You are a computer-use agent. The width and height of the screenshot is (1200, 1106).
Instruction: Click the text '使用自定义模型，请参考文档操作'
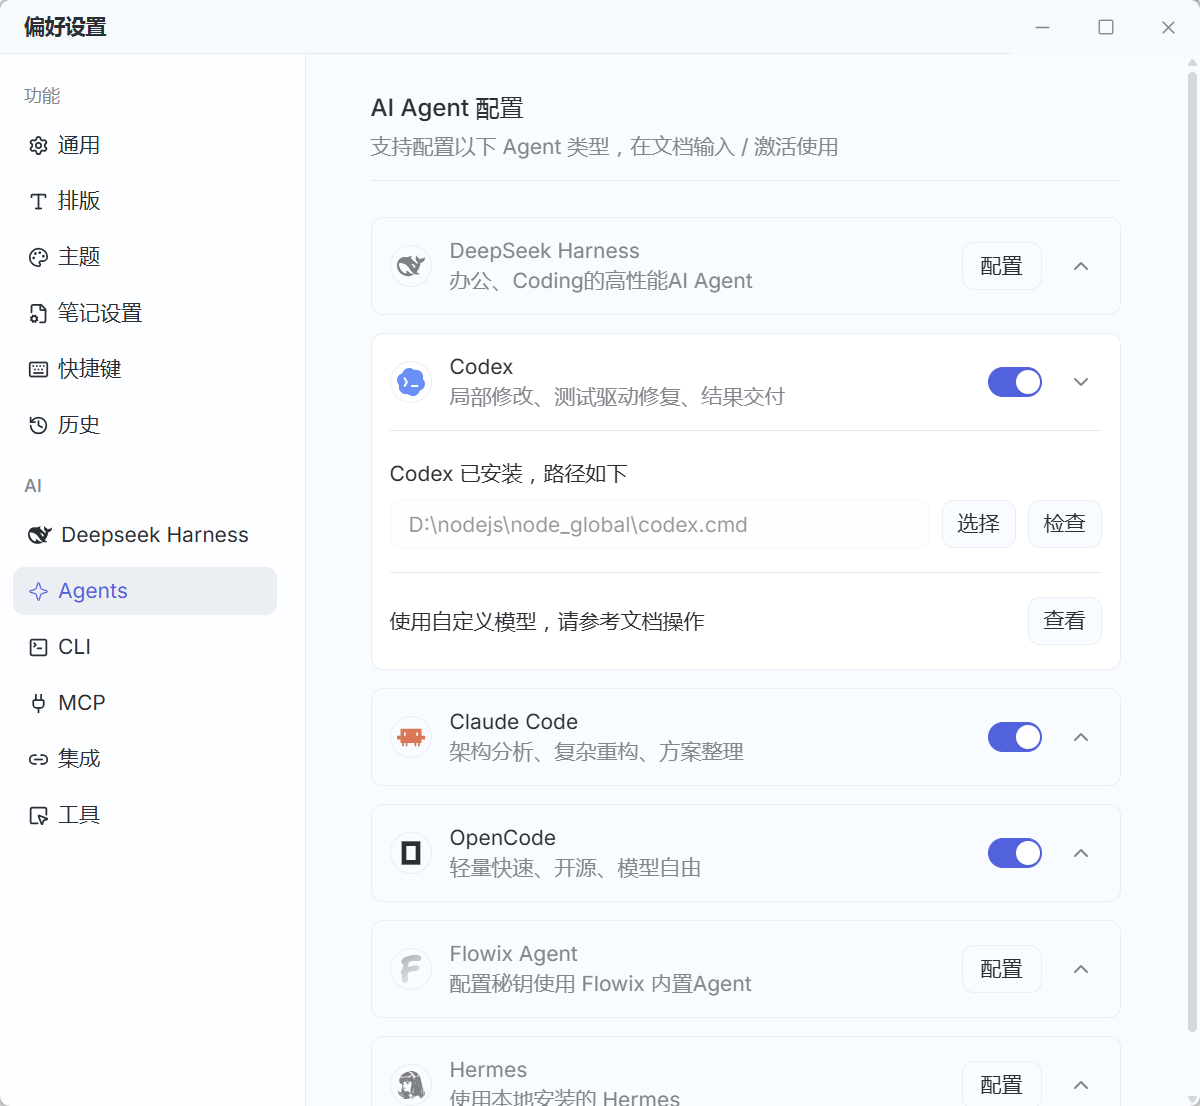click(547, 622)
